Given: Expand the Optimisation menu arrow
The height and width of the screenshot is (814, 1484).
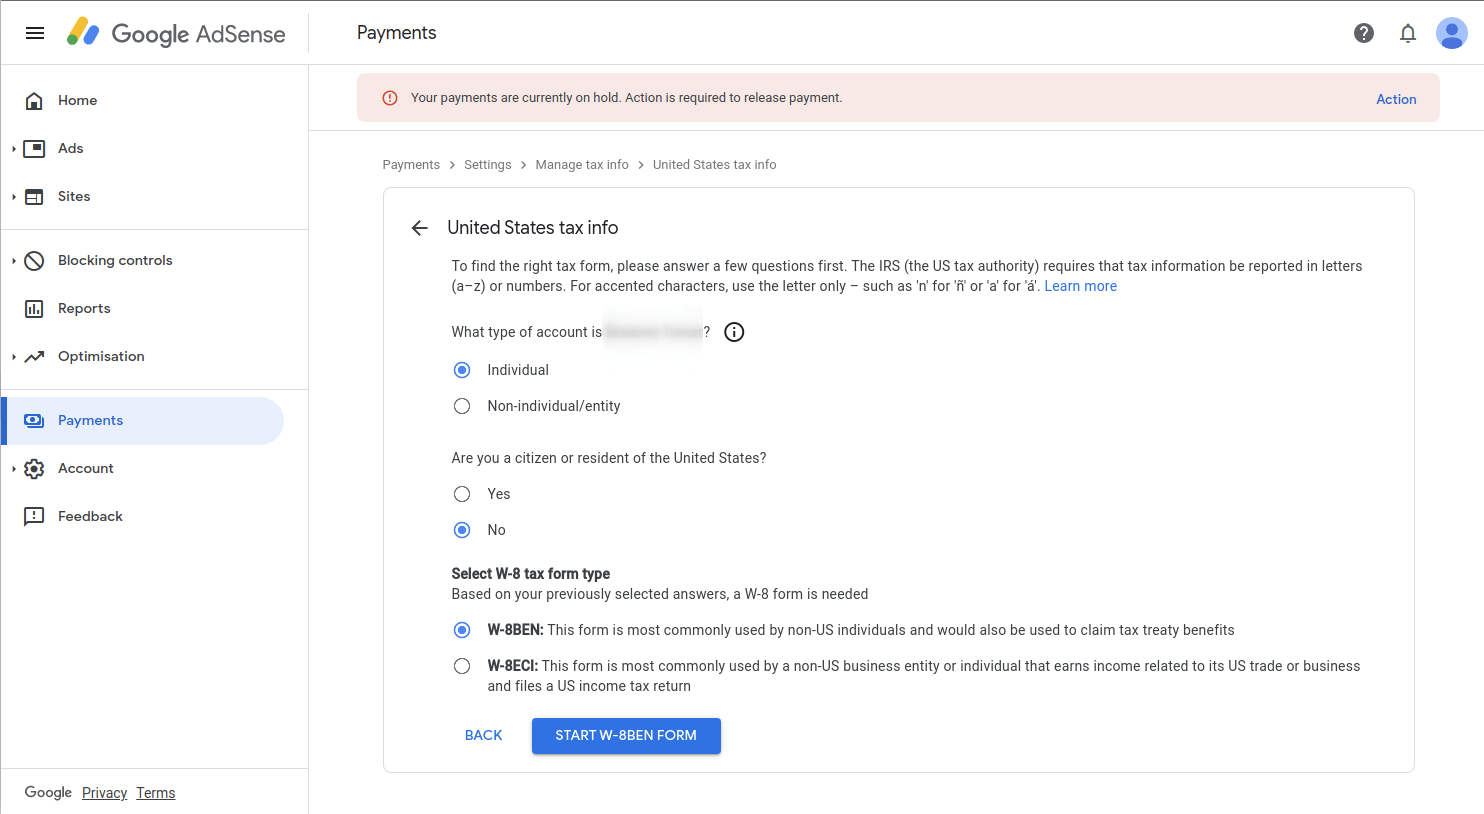Looking at the screenshot, I should pos(14,357).
